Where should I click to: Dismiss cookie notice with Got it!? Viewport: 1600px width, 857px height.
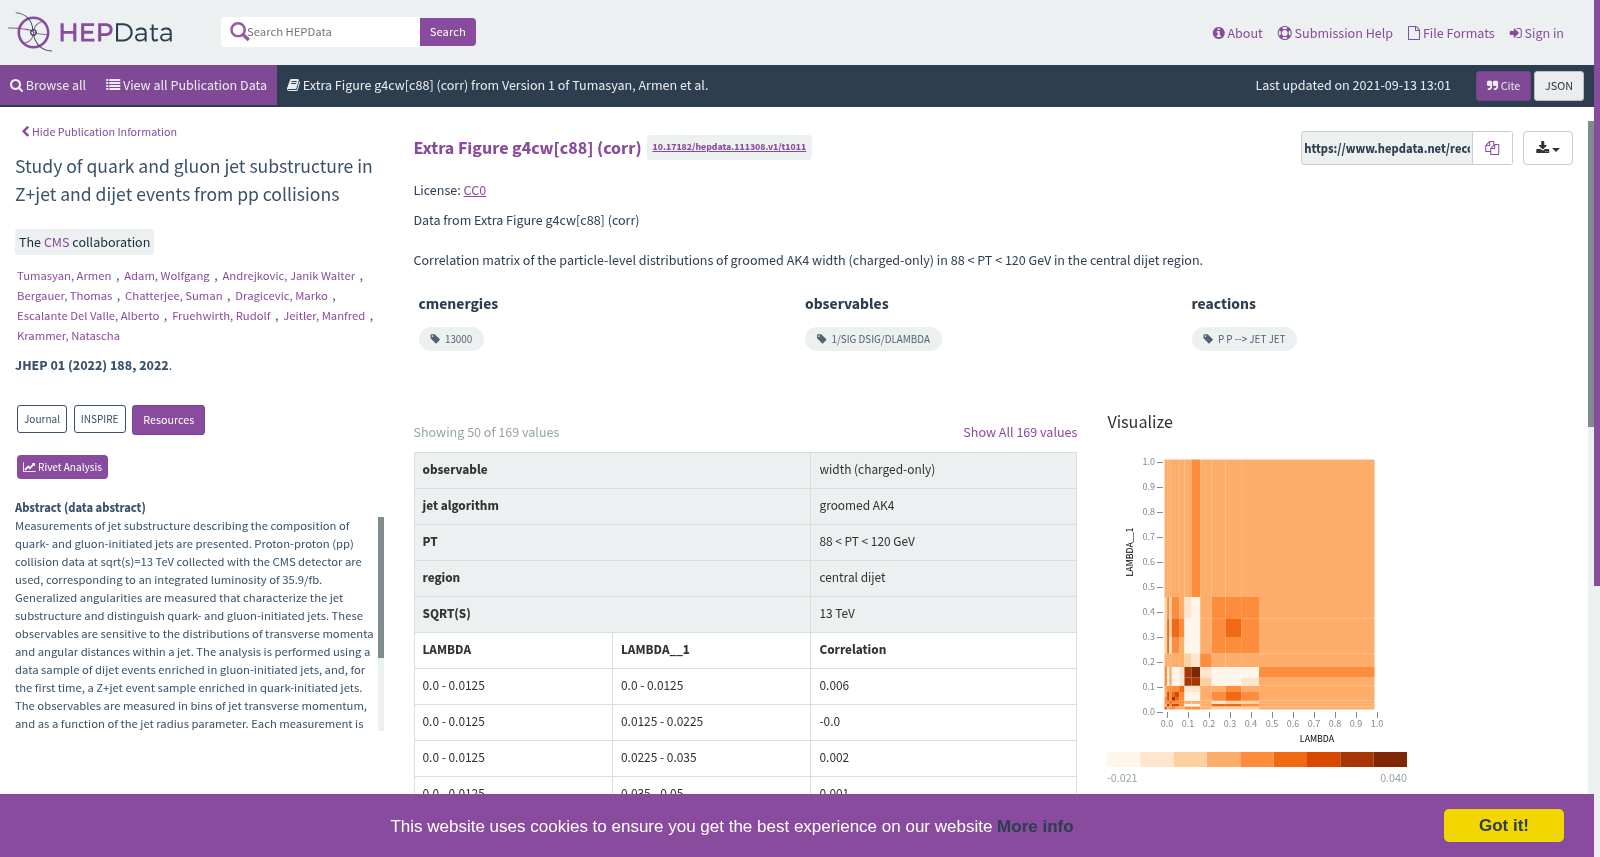[x=1504, y=826]
